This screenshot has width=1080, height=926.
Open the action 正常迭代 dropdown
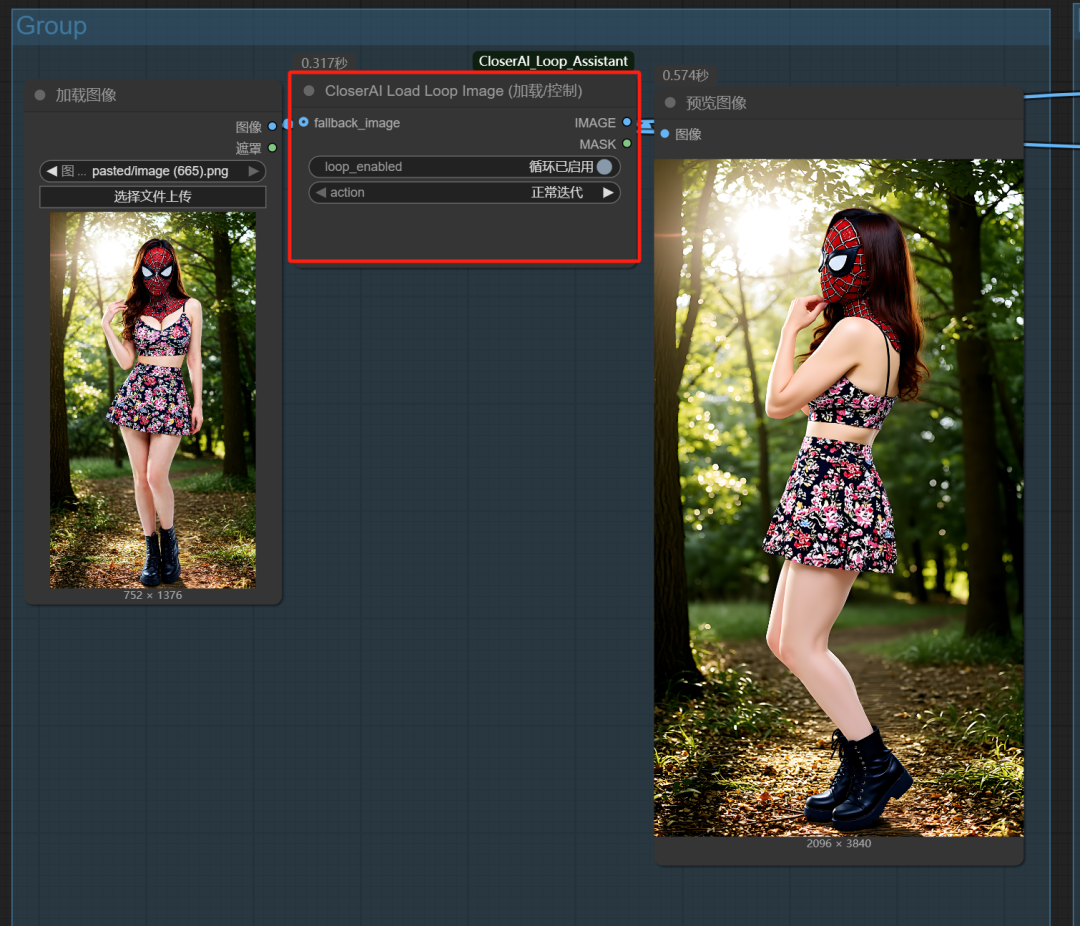(x=465, y=192)
